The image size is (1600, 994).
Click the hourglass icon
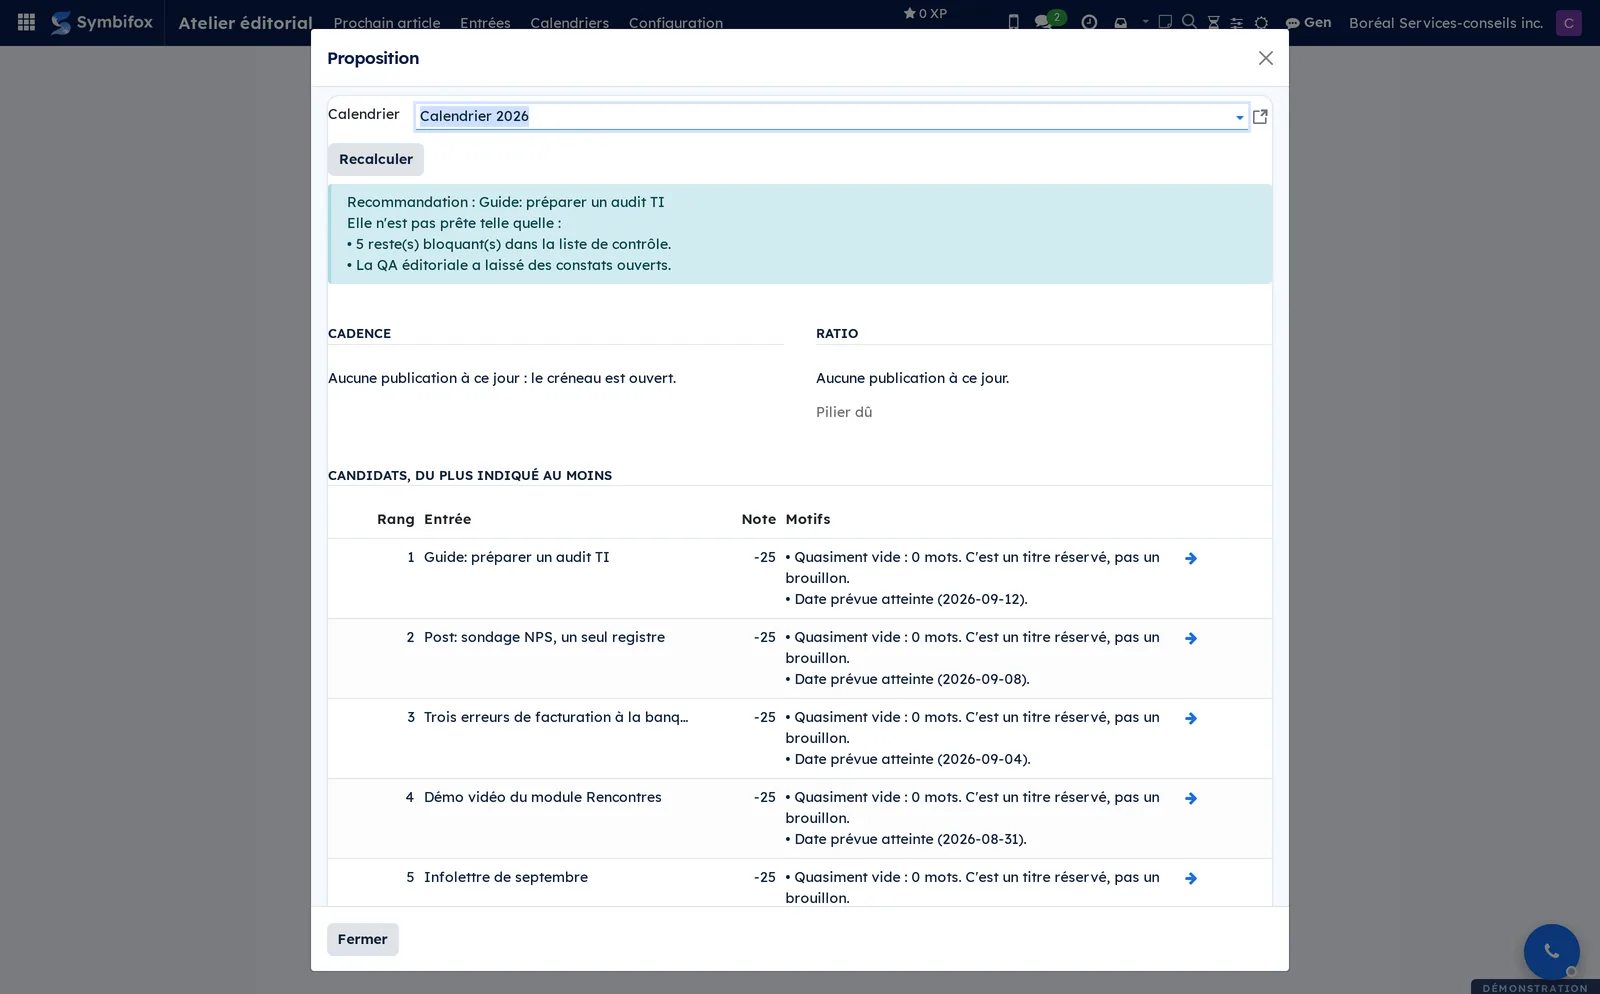coord(1213,22)
